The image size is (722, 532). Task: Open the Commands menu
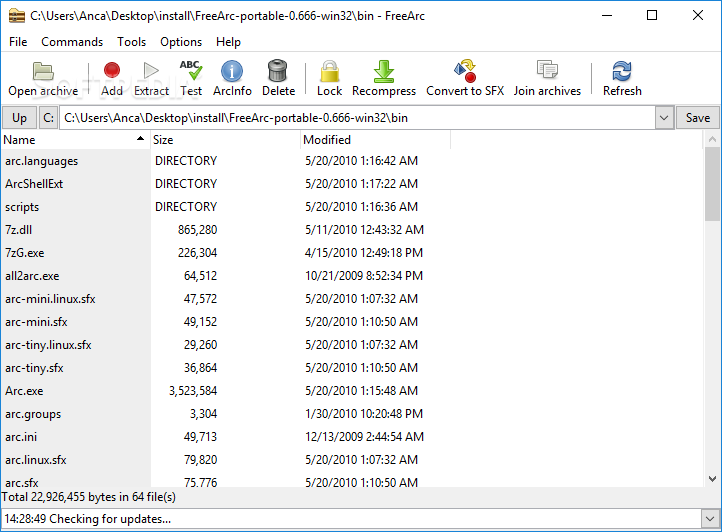click(72, 42)
